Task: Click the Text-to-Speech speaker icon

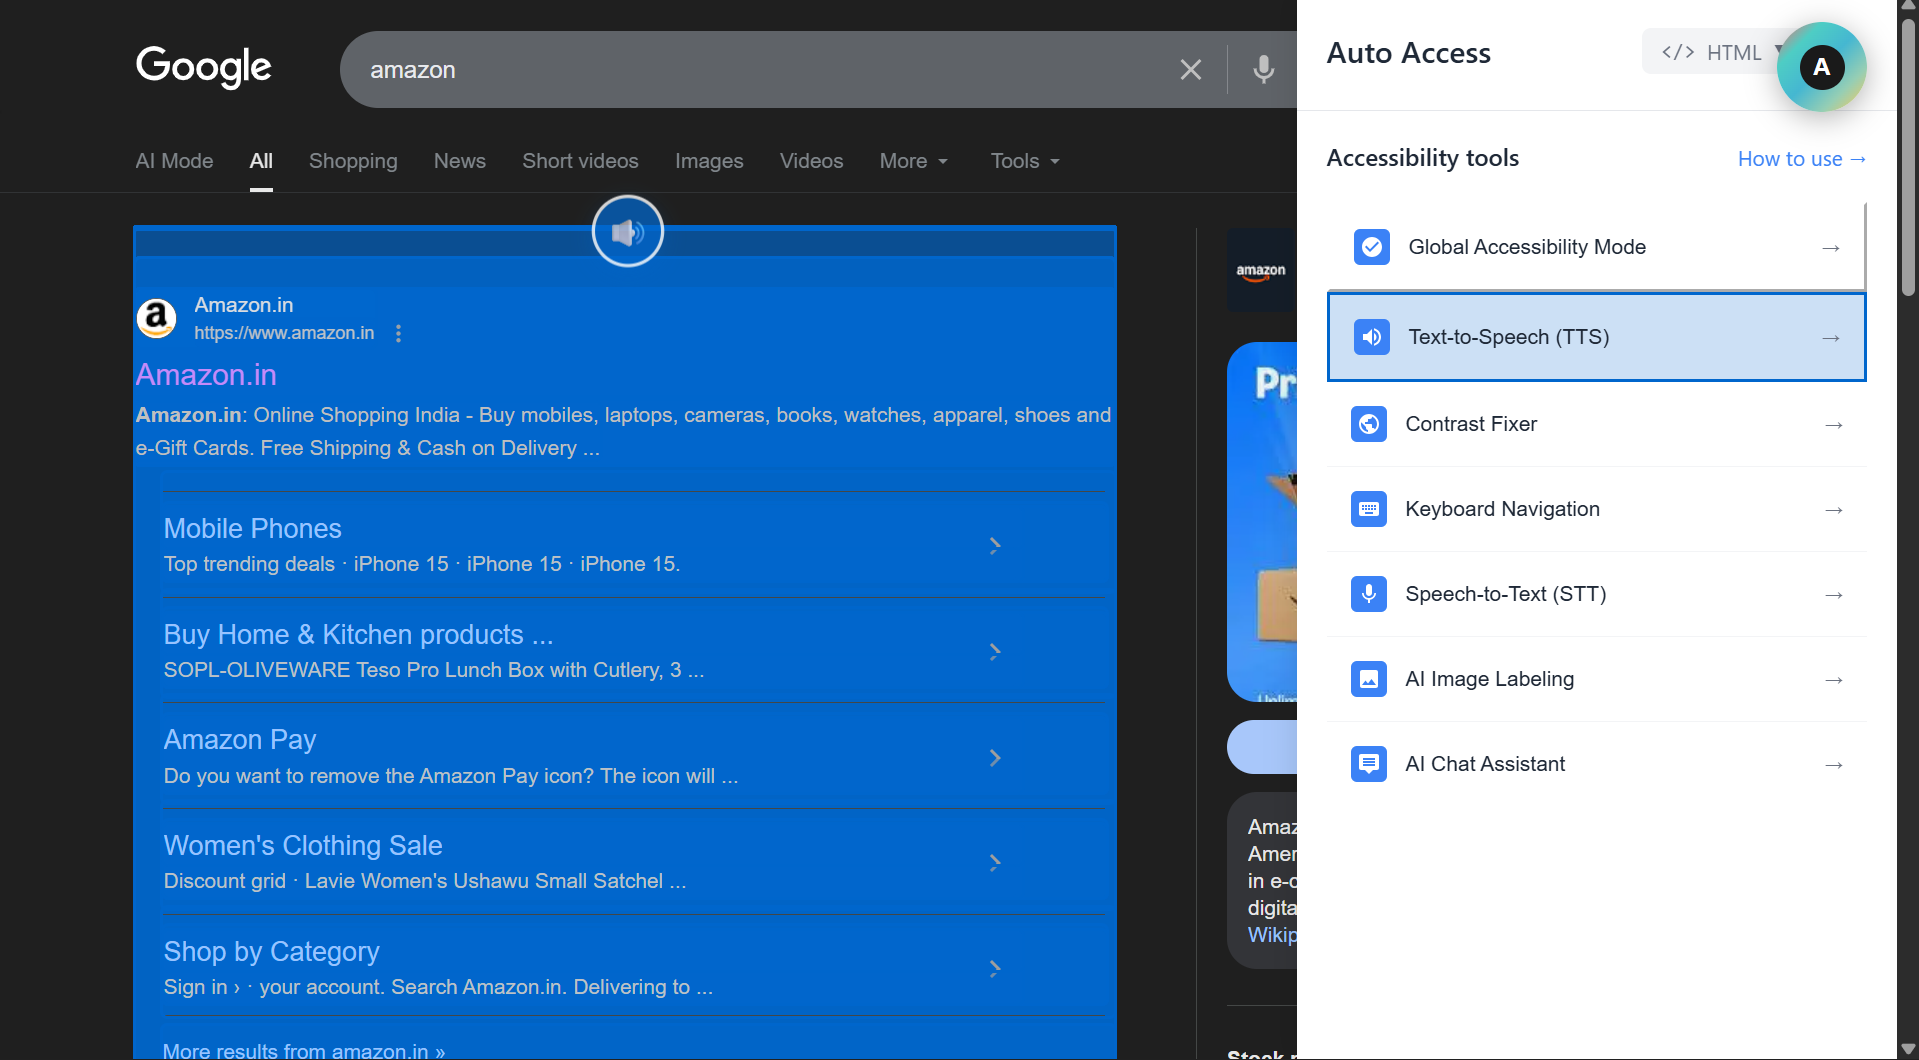Action: point(1372,337)
